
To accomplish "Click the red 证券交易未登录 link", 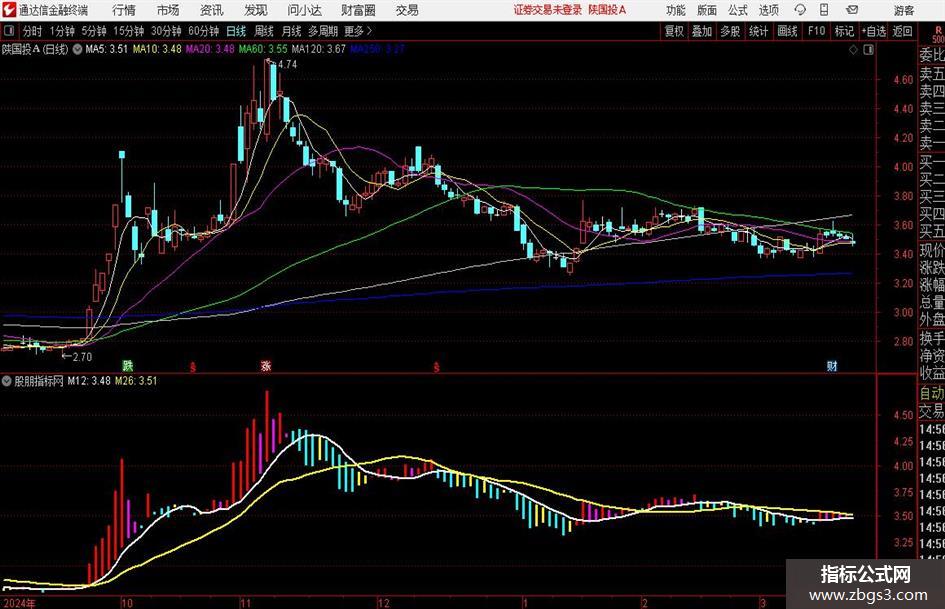I will point(548,10).
